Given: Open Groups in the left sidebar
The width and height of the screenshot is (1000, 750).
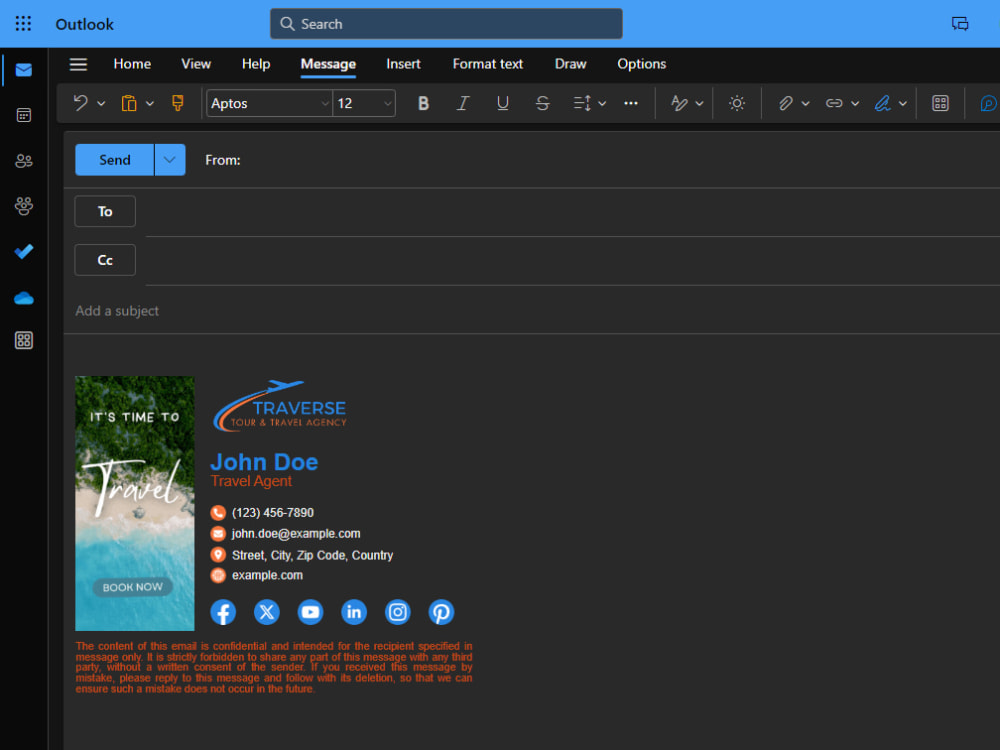Looking at the screenshot, I should 24,206.
